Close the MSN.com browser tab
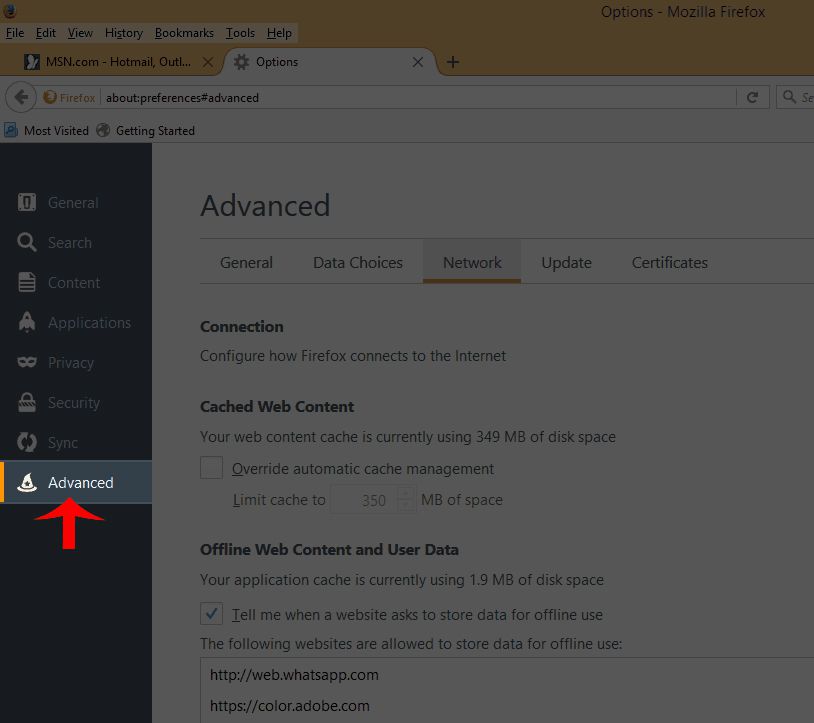 (208, 62)
